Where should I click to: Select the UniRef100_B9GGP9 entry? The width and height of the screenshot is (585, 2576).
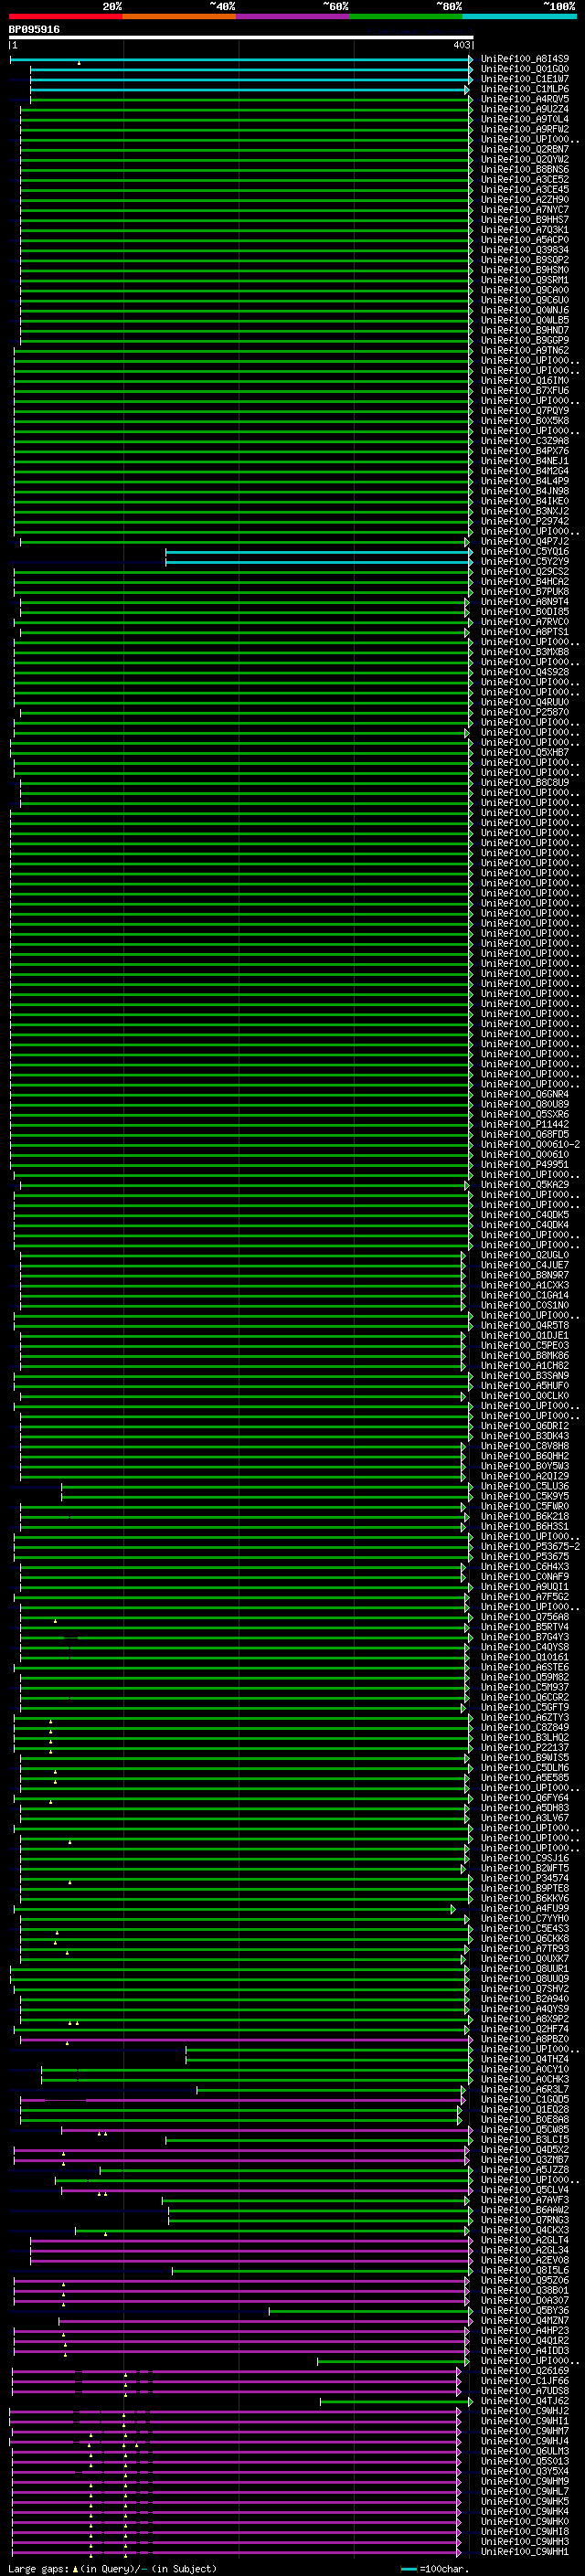point(525,340)
